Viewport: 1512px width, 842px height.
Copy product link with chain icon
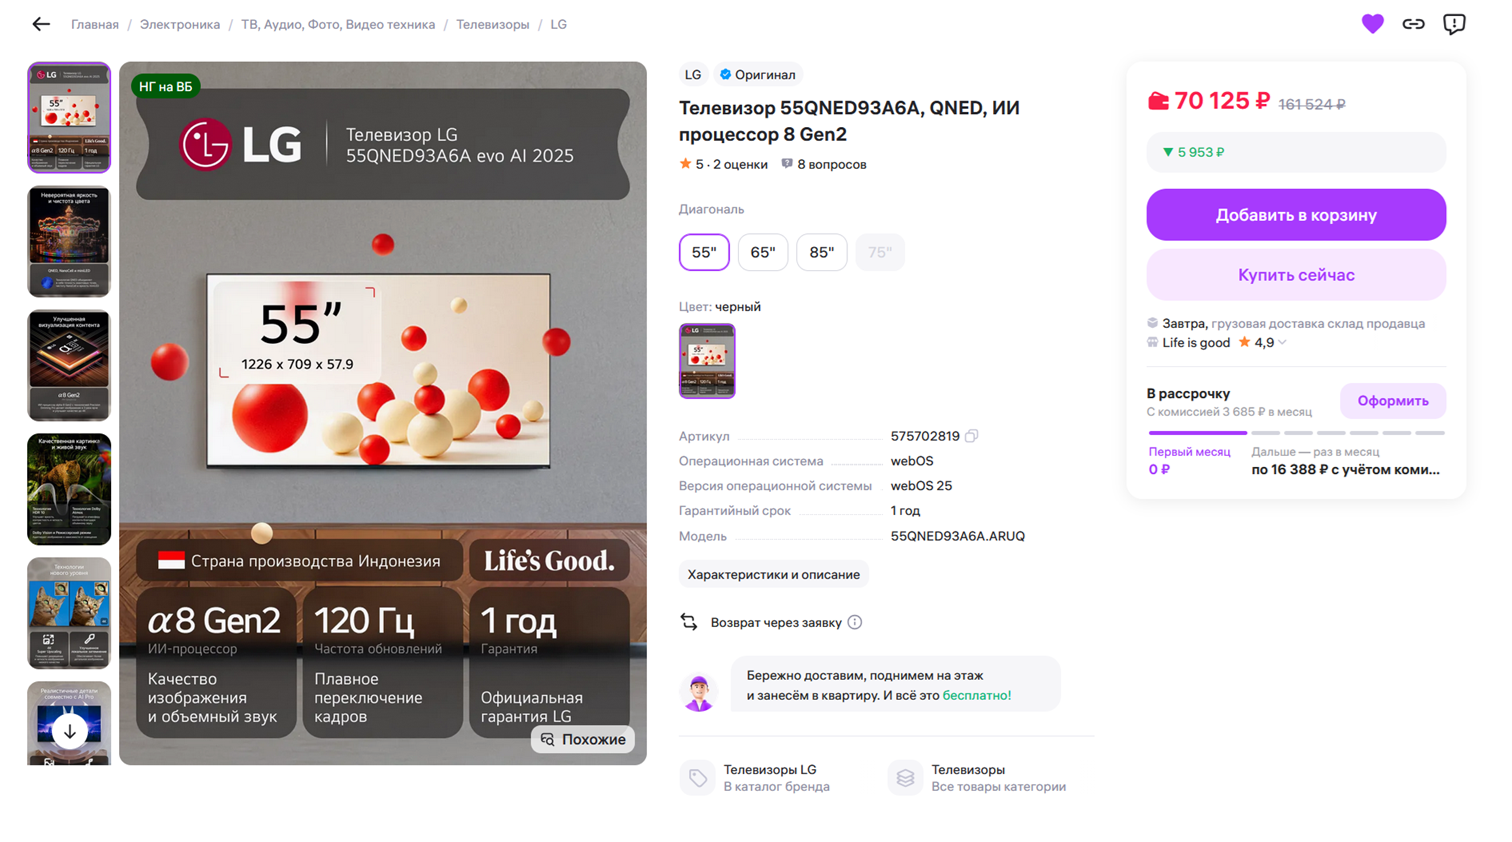coord(1413,24)
